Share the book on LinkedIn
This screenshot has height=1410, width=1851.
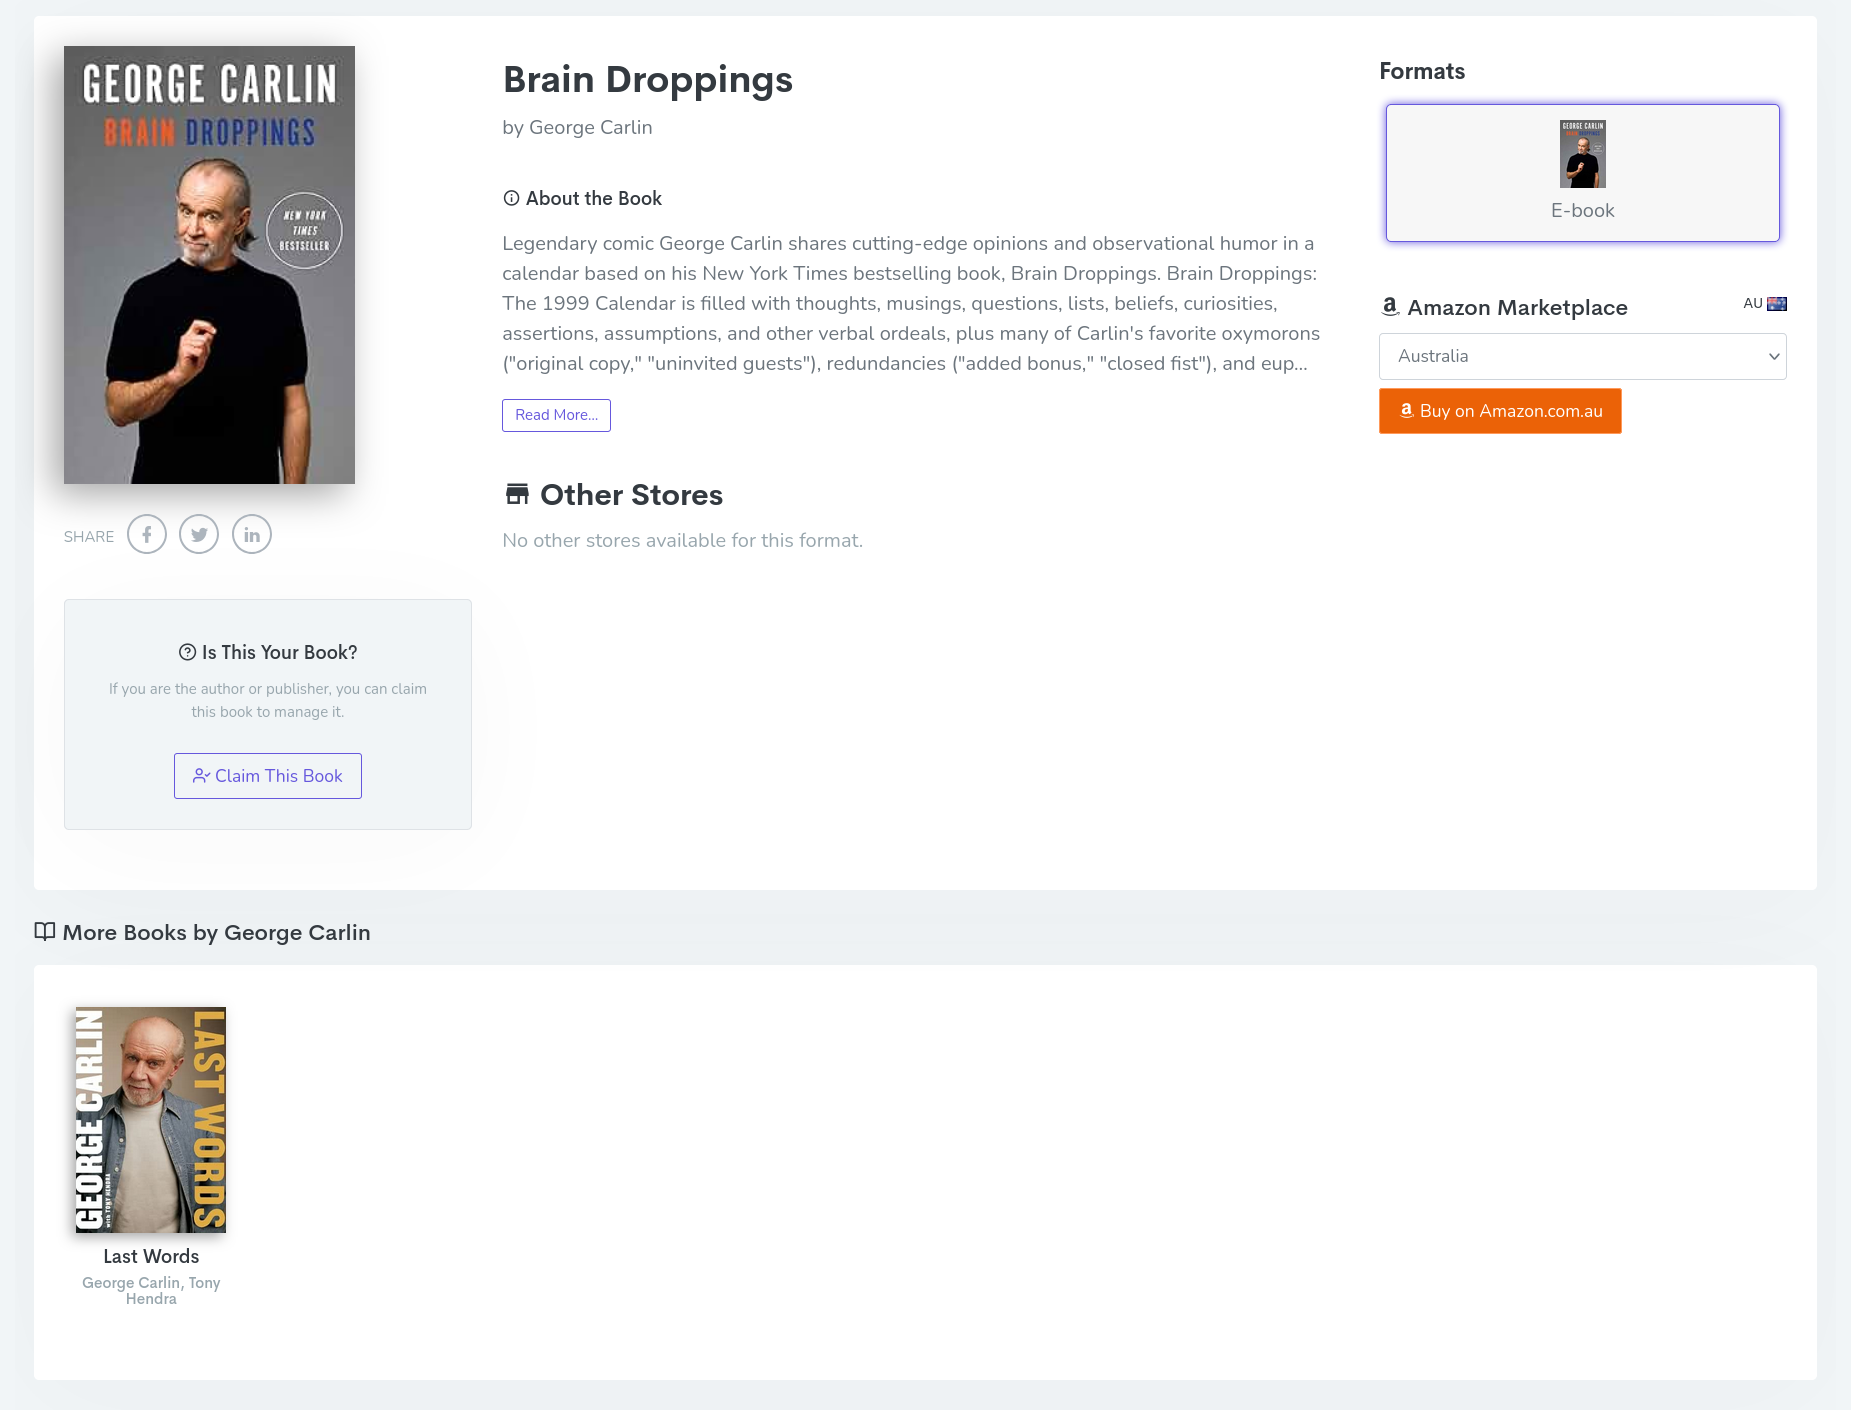pyautogui.click(x=252, y=535)
